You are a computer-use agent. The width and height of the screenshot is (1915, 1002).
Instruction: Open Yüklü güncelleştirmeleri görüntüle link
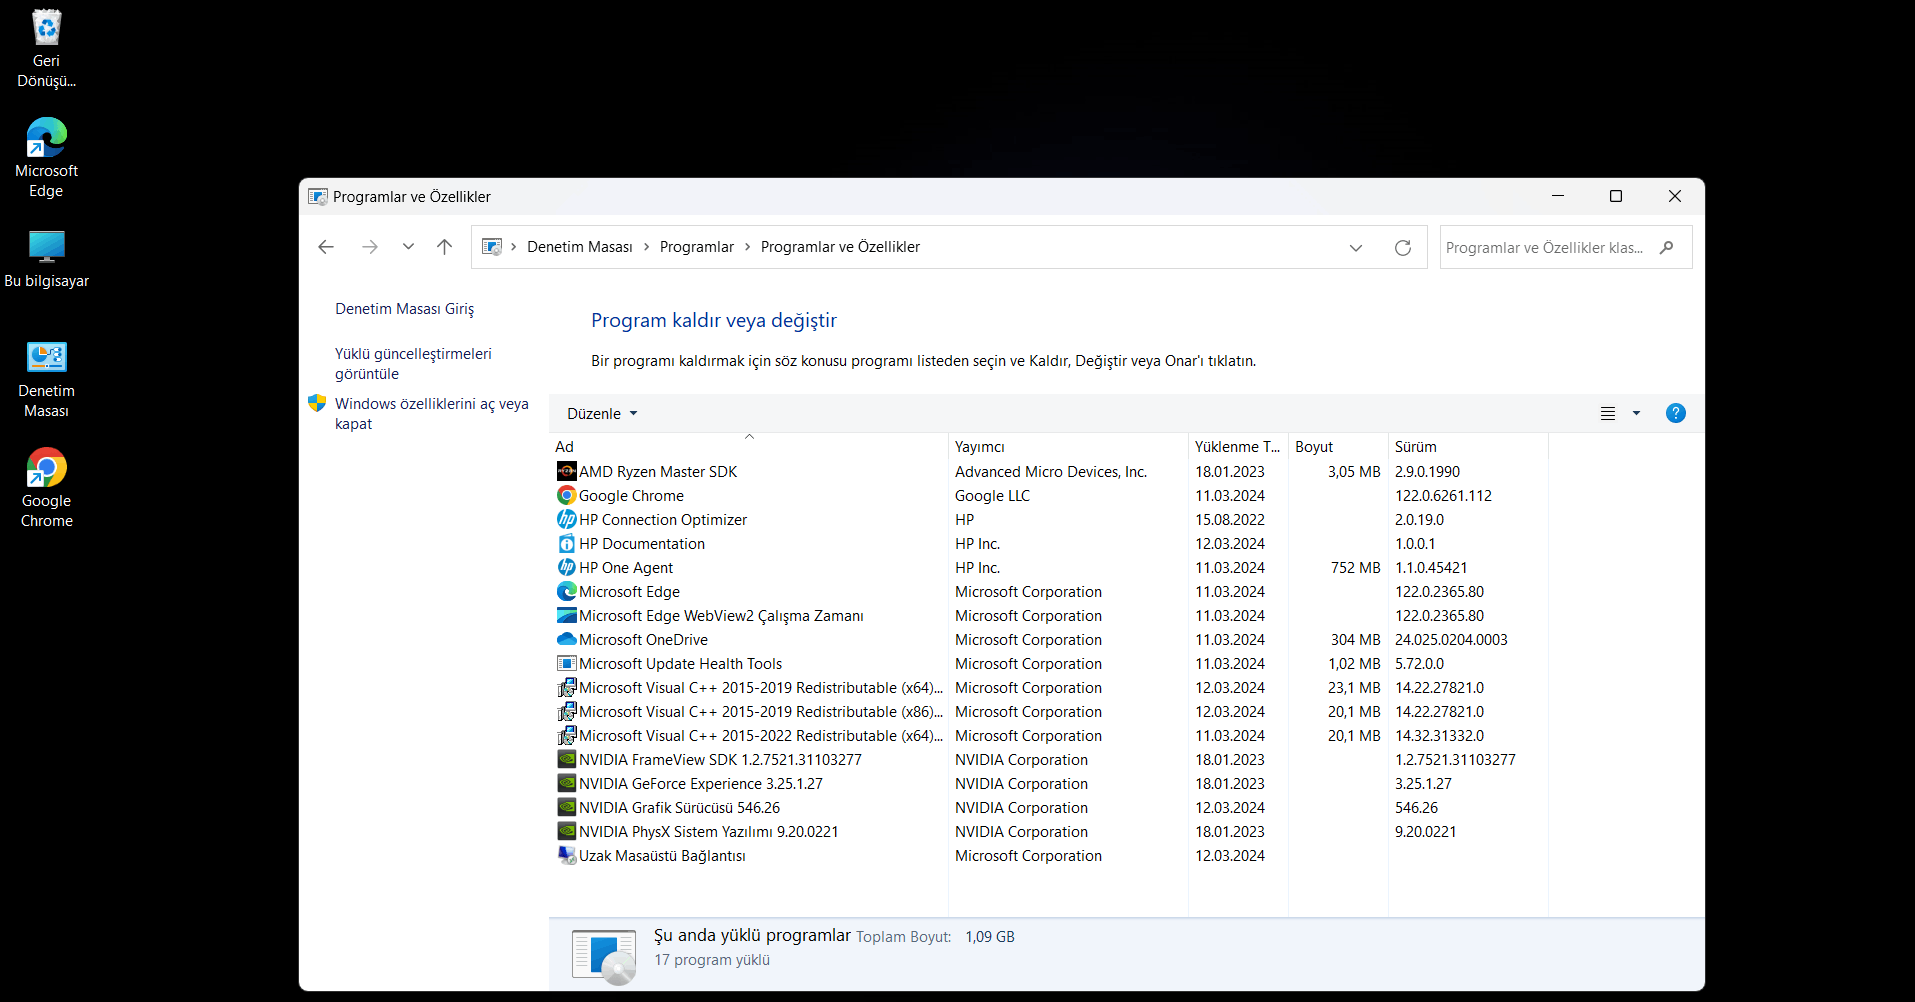413,363
